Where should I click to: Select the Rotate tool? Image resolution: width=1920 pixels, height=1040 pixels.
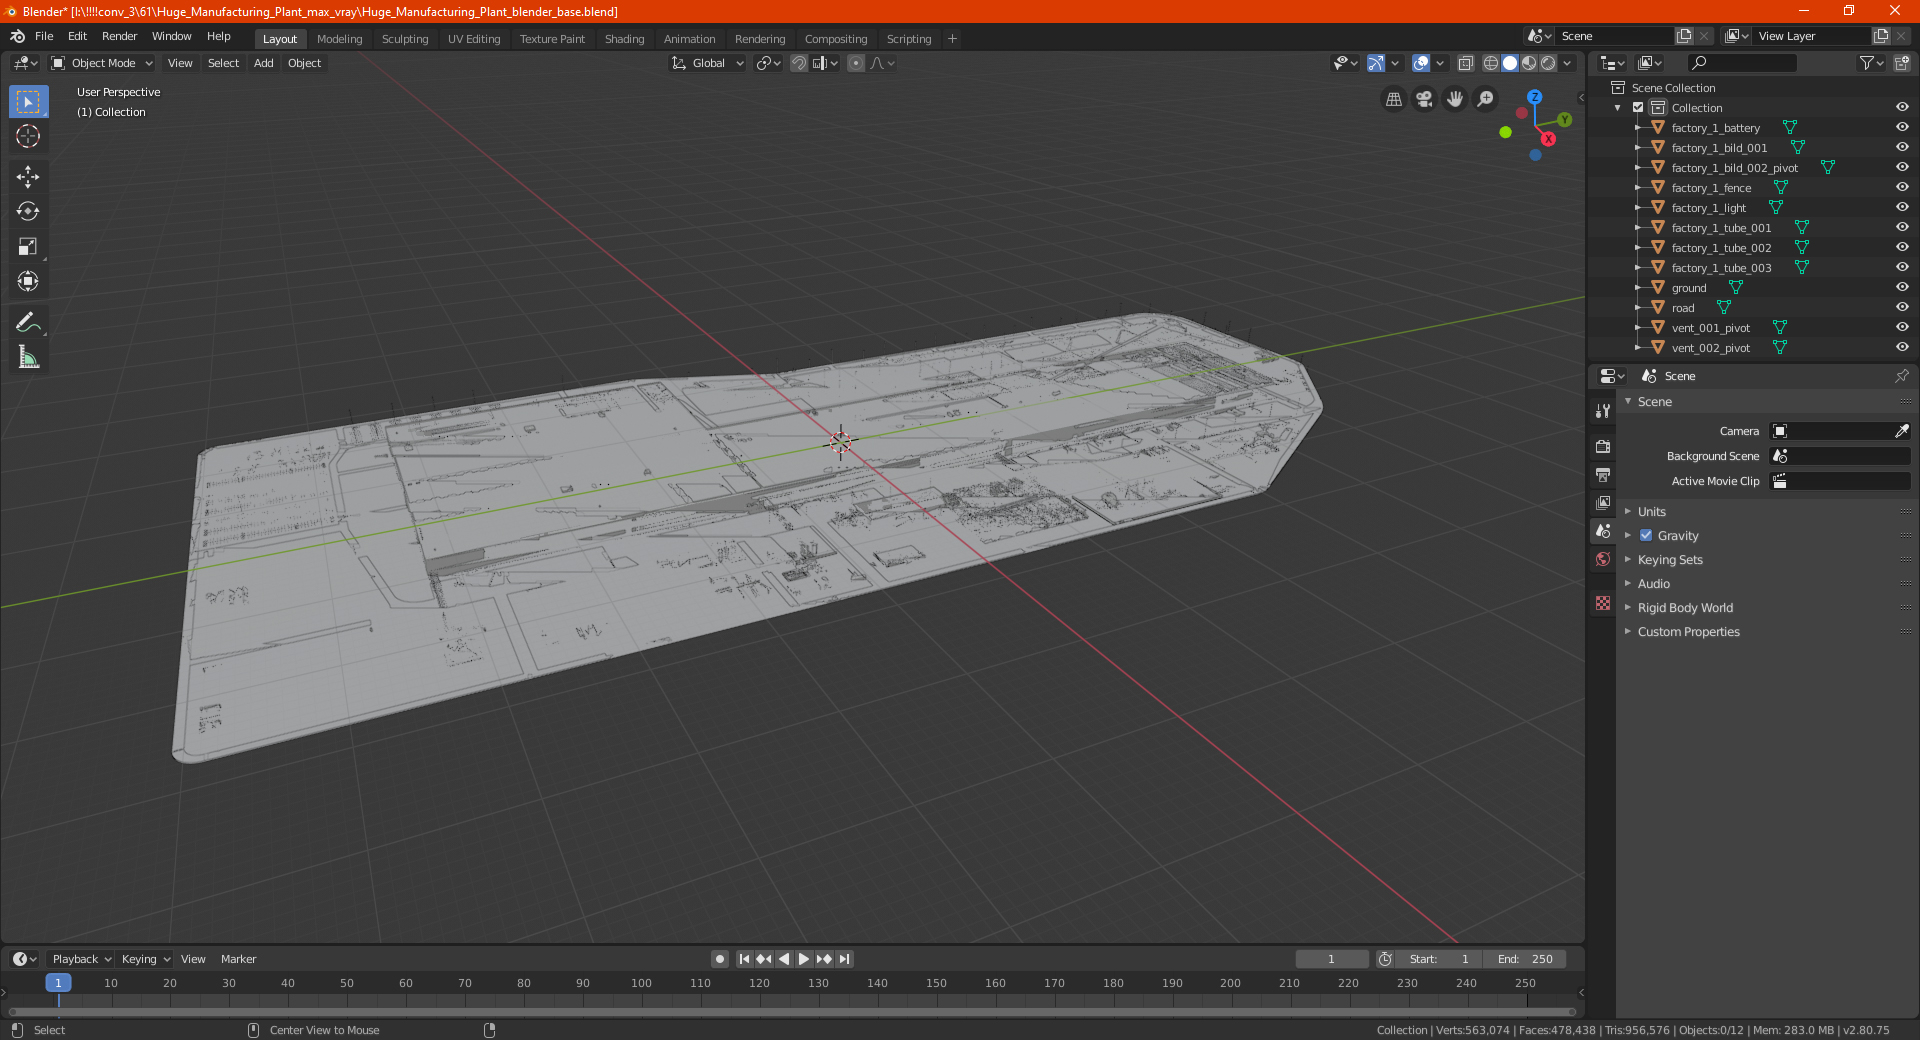click(x=28, y=212)
